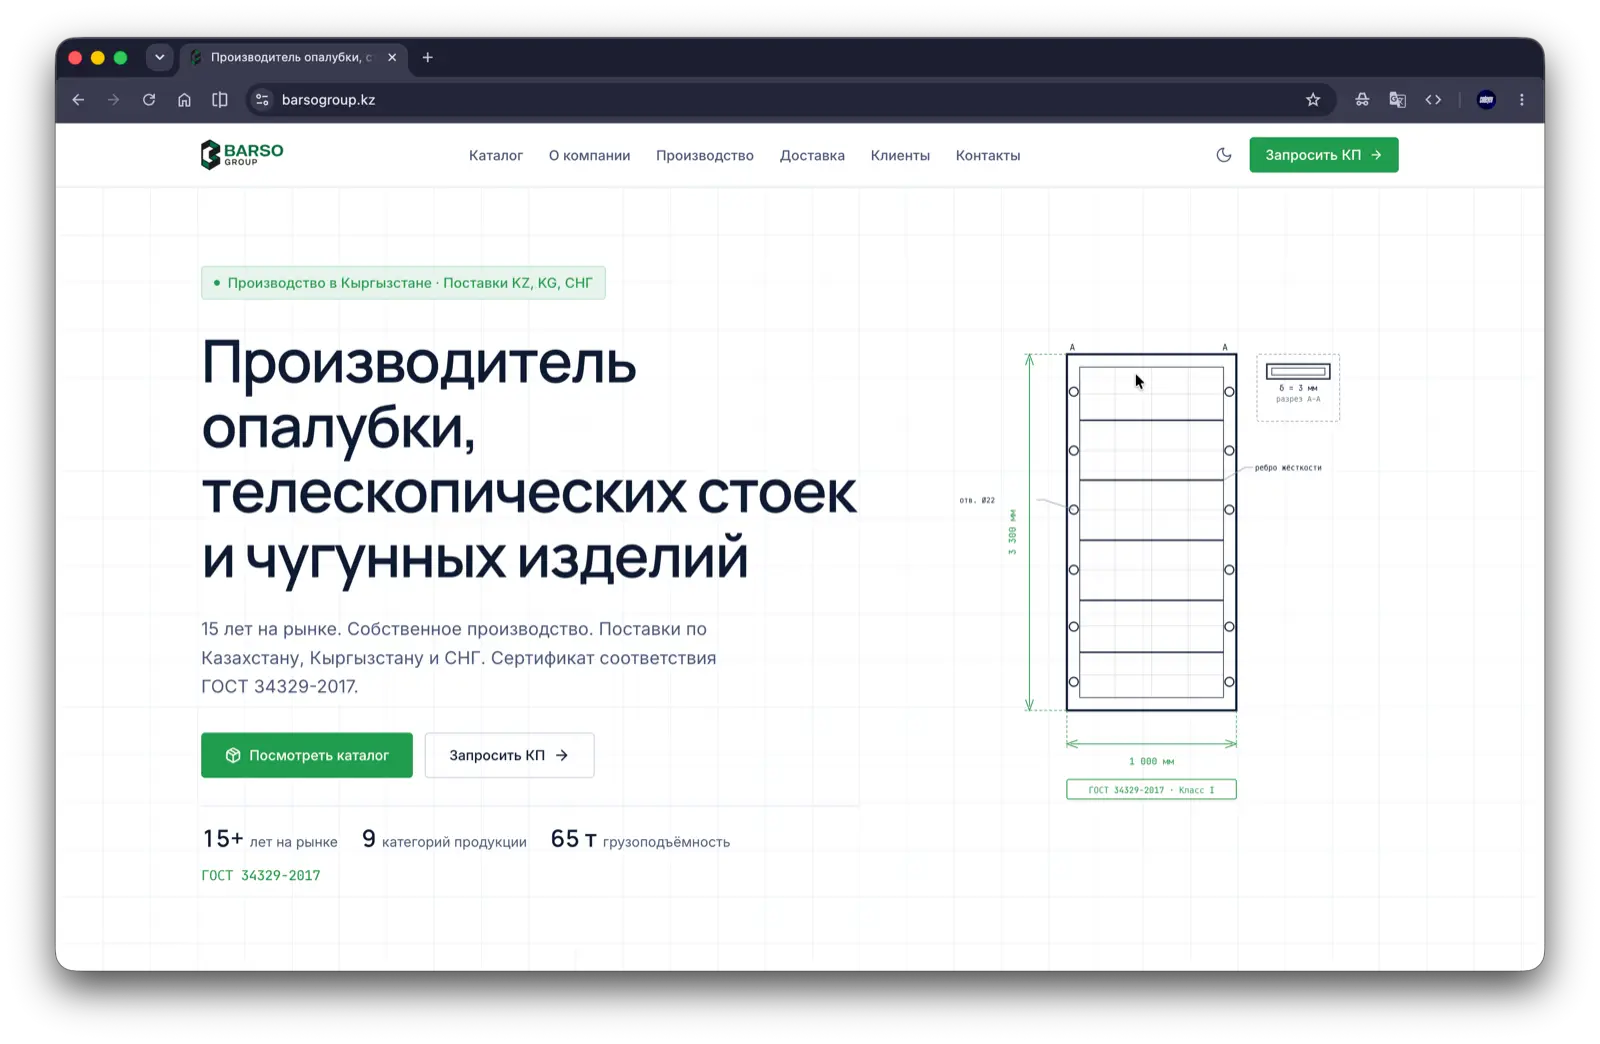The height and width of the screenshot is (1044, 1600).
Task: Open the browser home icon
Action: point(184,100)
